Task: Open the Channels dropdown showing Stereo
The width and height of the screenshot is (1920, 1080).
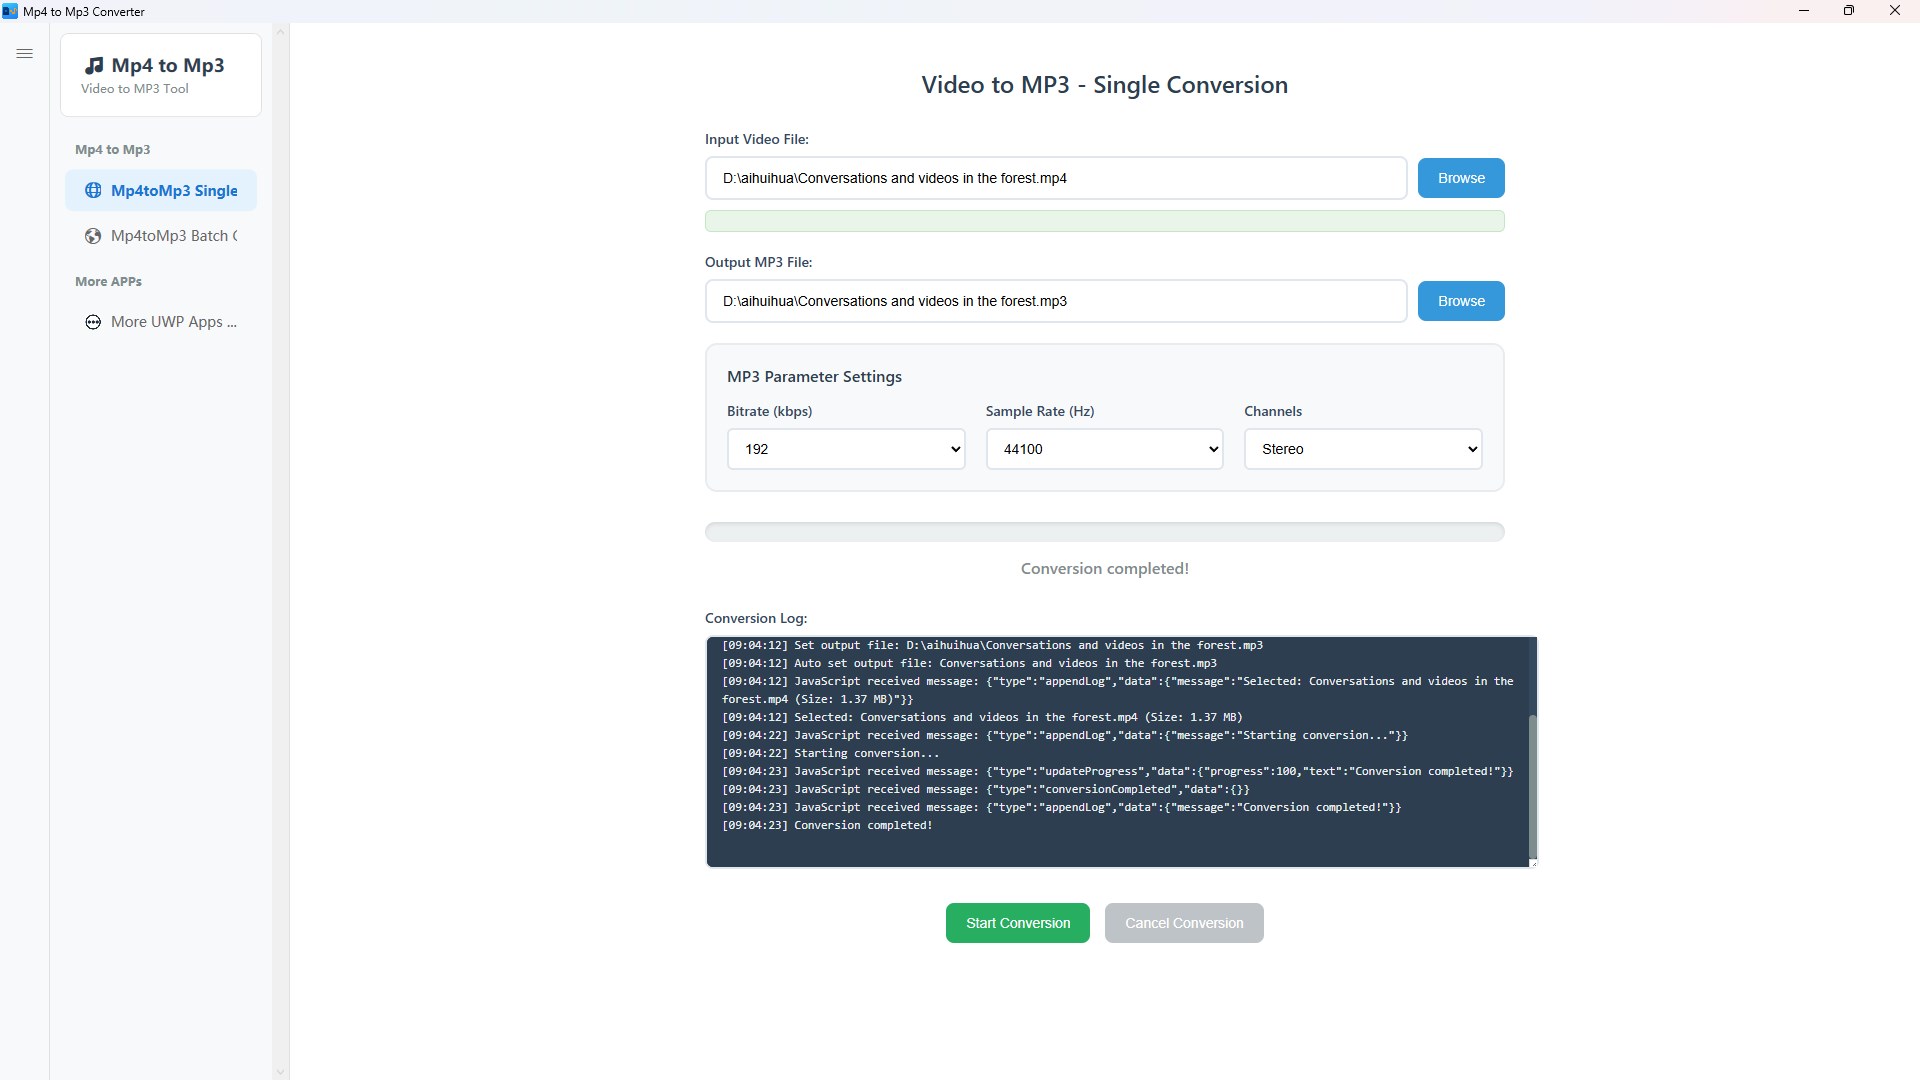Action: [x=1363, y=449]
